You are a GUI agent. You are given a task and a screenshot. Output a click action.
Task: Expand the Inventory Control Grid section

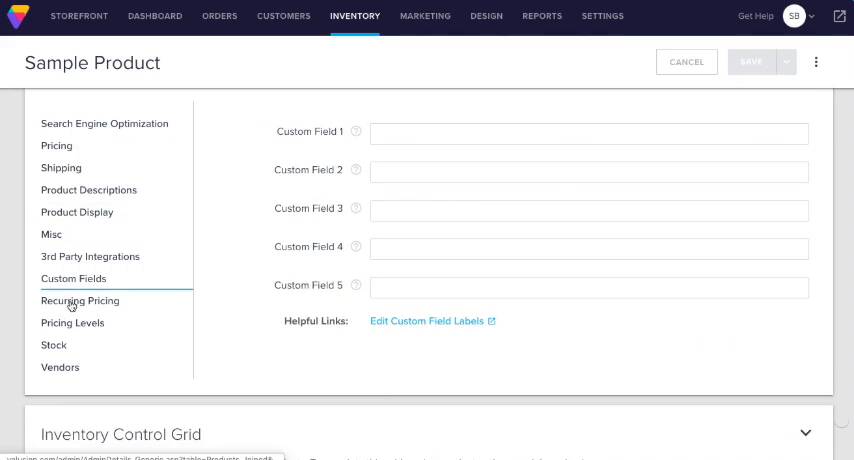coord(805,433)
